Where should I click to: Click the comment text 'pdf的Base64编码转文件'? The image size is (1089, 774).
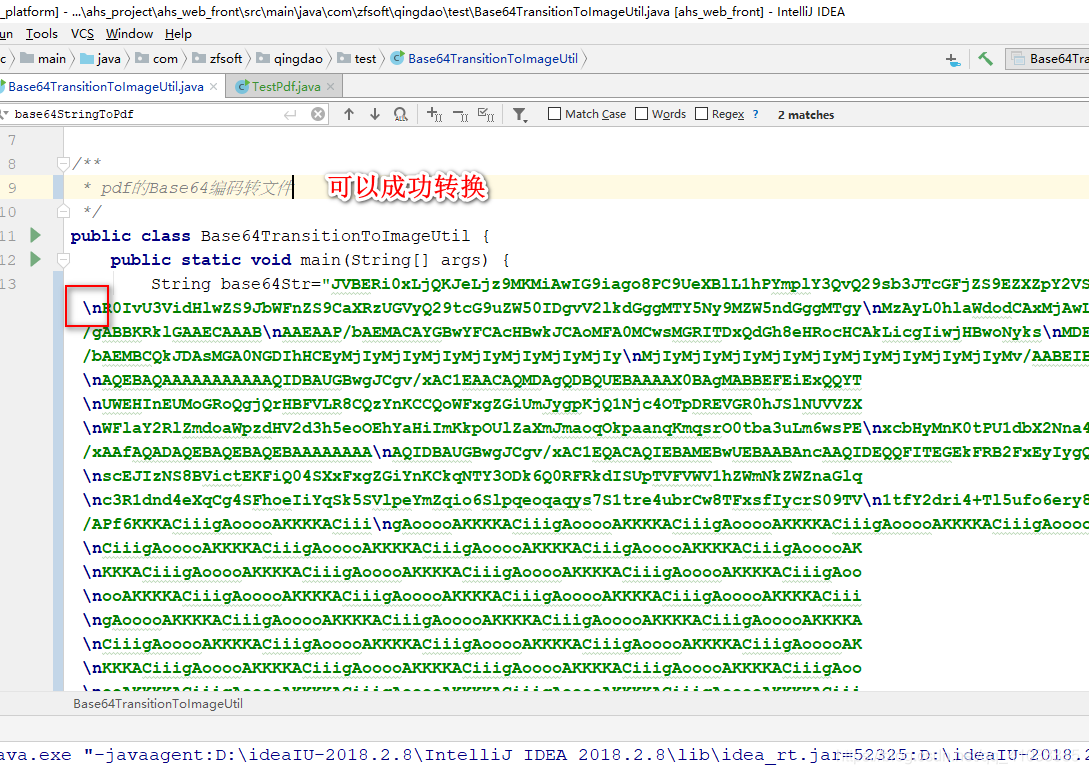[196, 188]
